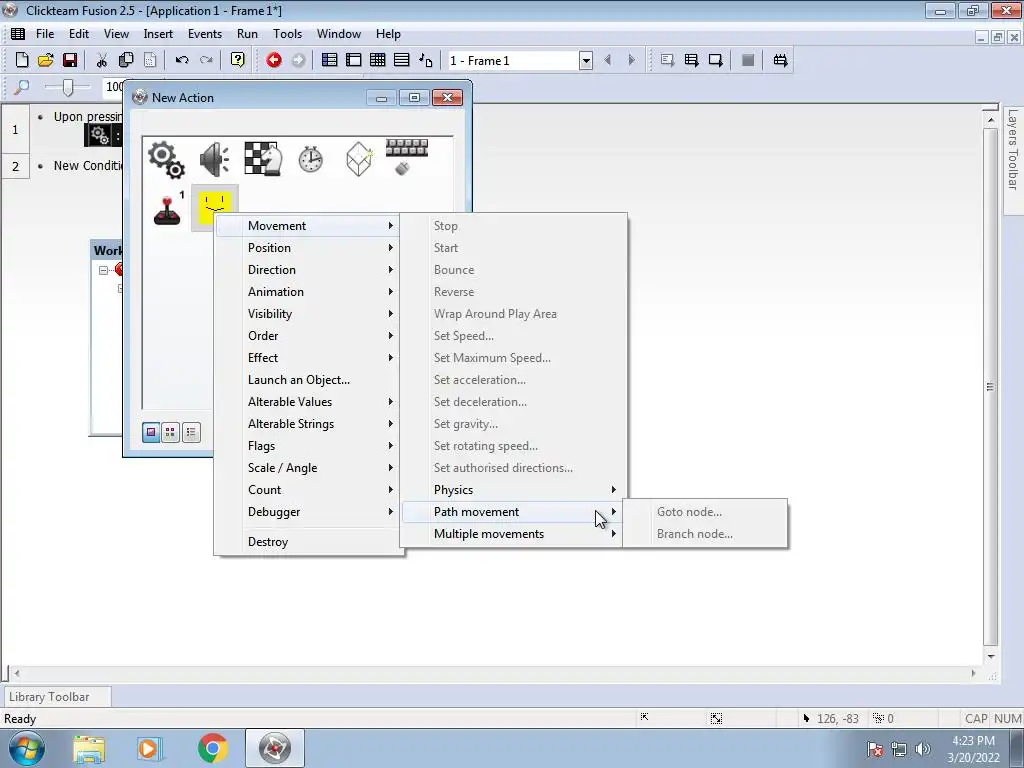The height and width of the screenshot is (768, 1024).
Task: Open the Storyboard Editor icon
Action: coord(329,60)
